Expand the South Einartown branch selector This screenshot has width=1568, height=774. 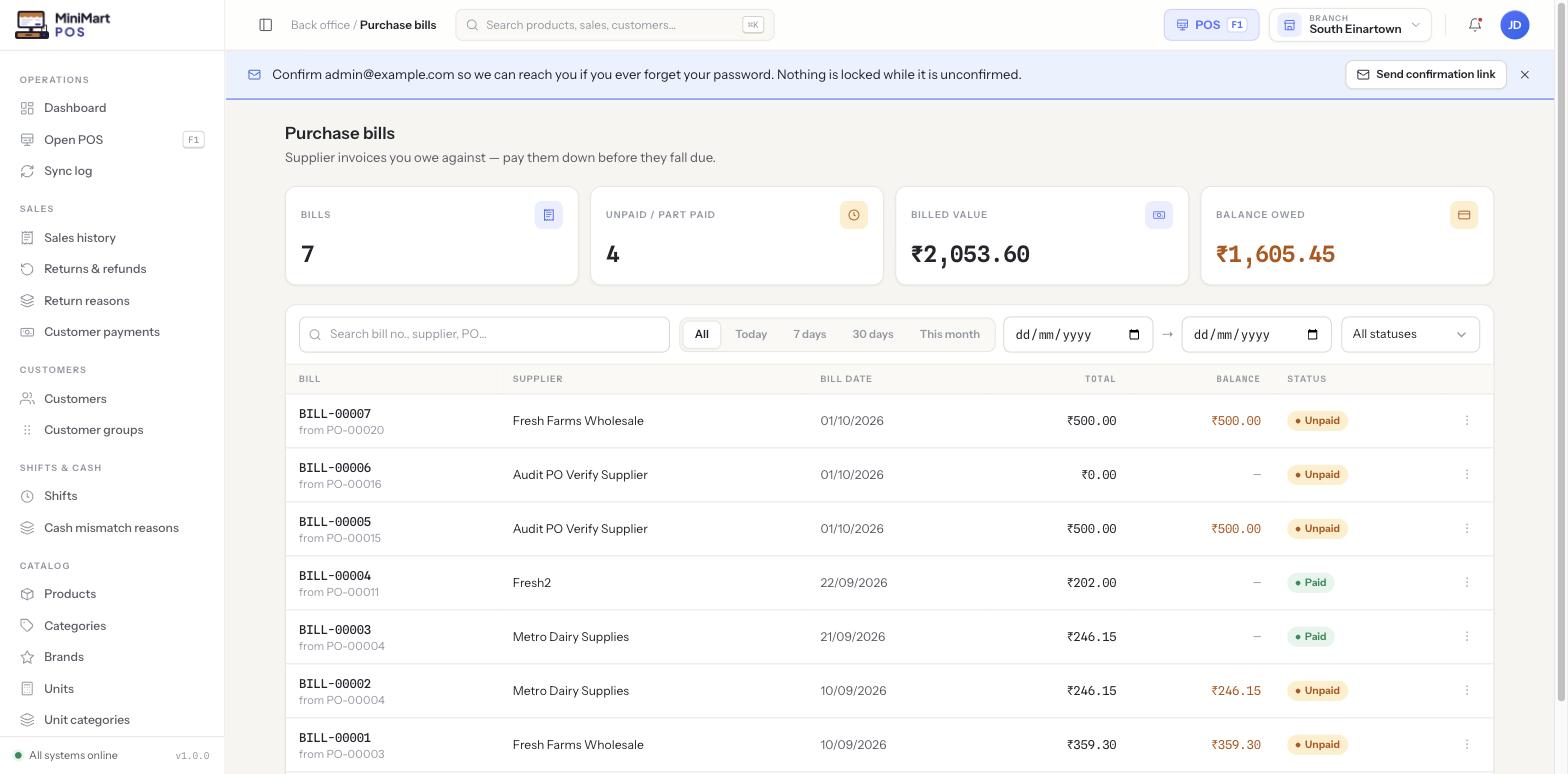click(1350, 25)
